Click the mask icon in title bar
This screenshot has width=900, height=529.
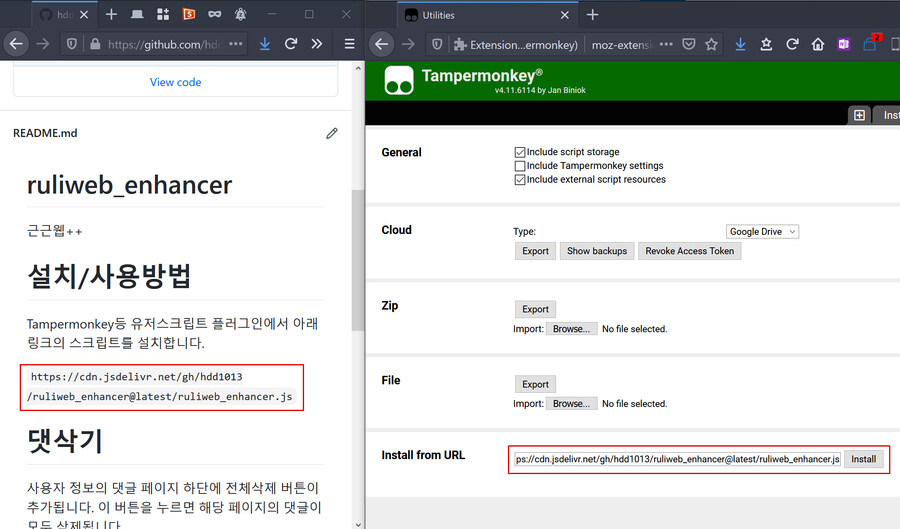tap(215, 14)
